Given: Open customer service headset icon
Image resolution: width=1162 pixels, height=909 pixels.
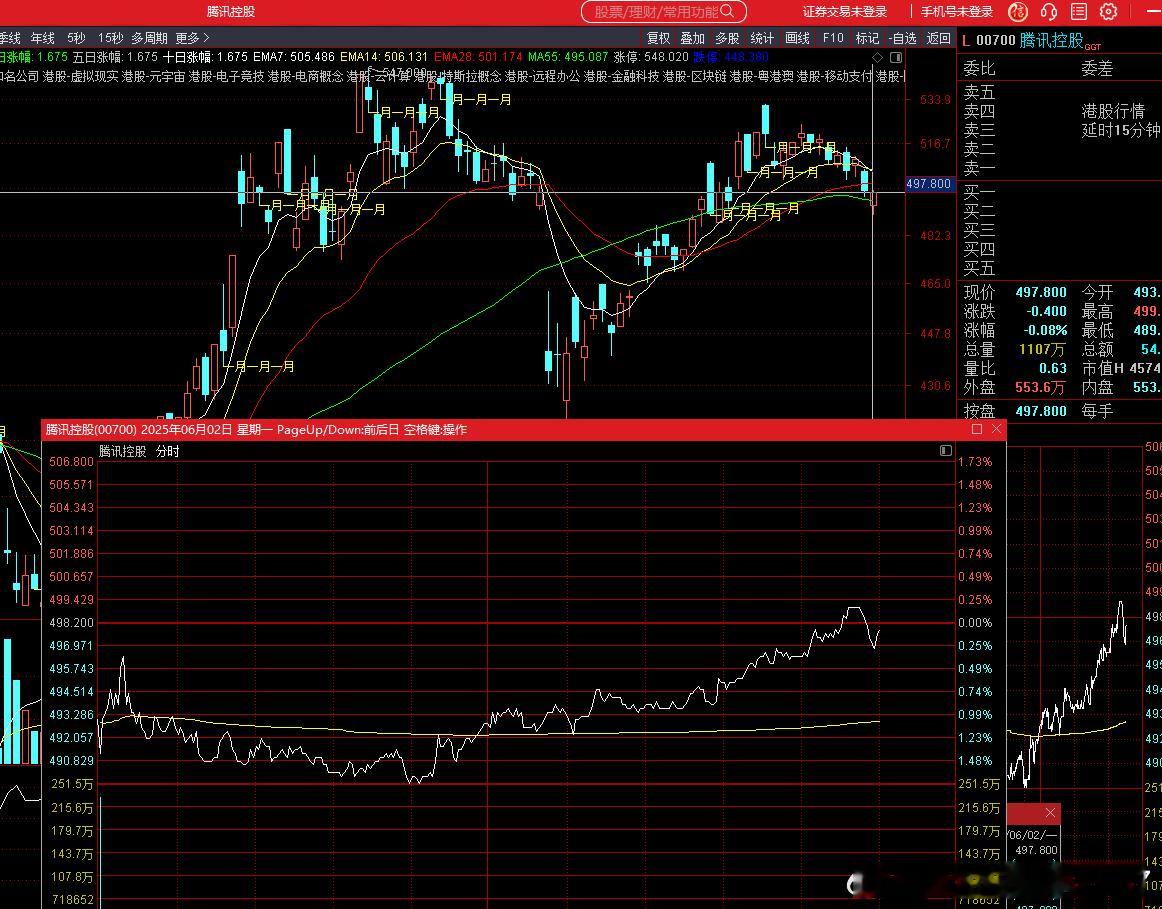Looking at the screenshot, I should (x=1049, y=11).
